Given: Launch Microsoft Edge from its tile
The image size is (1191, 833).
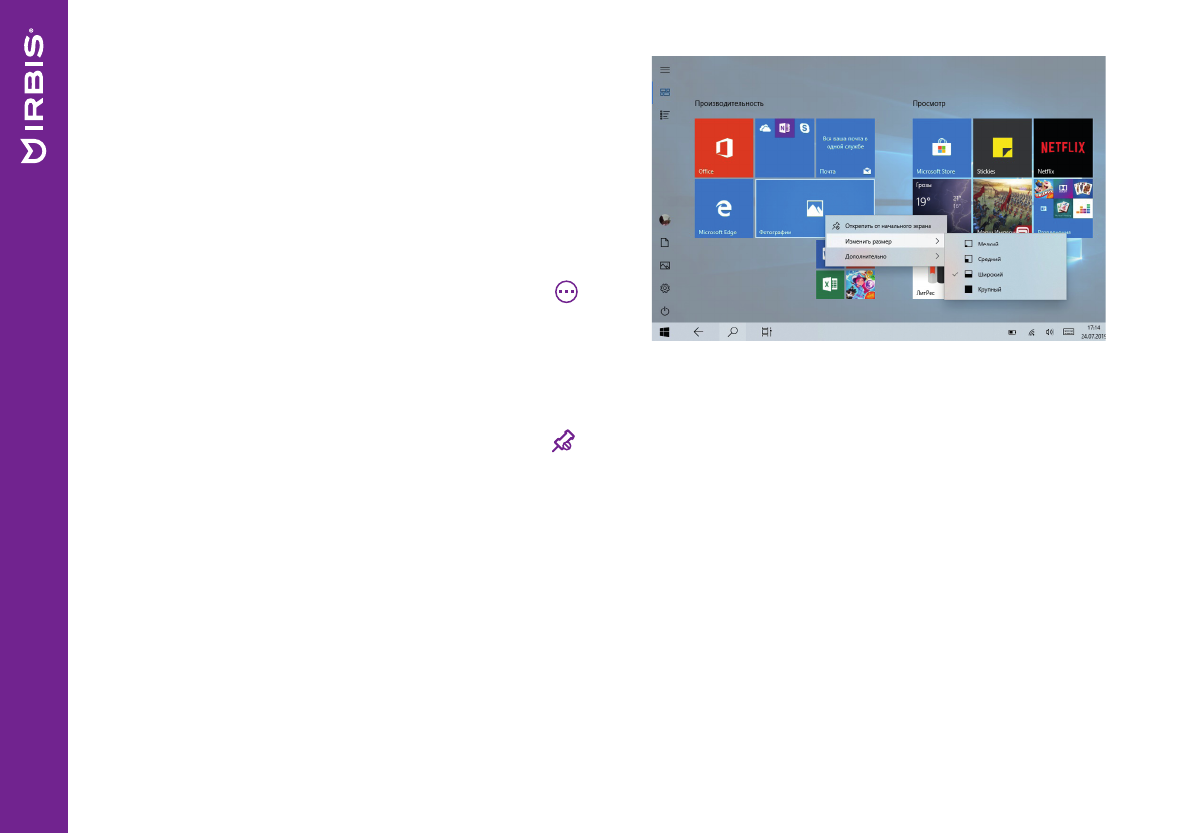Looking at the screenshot, I should (x=723, y=208).
